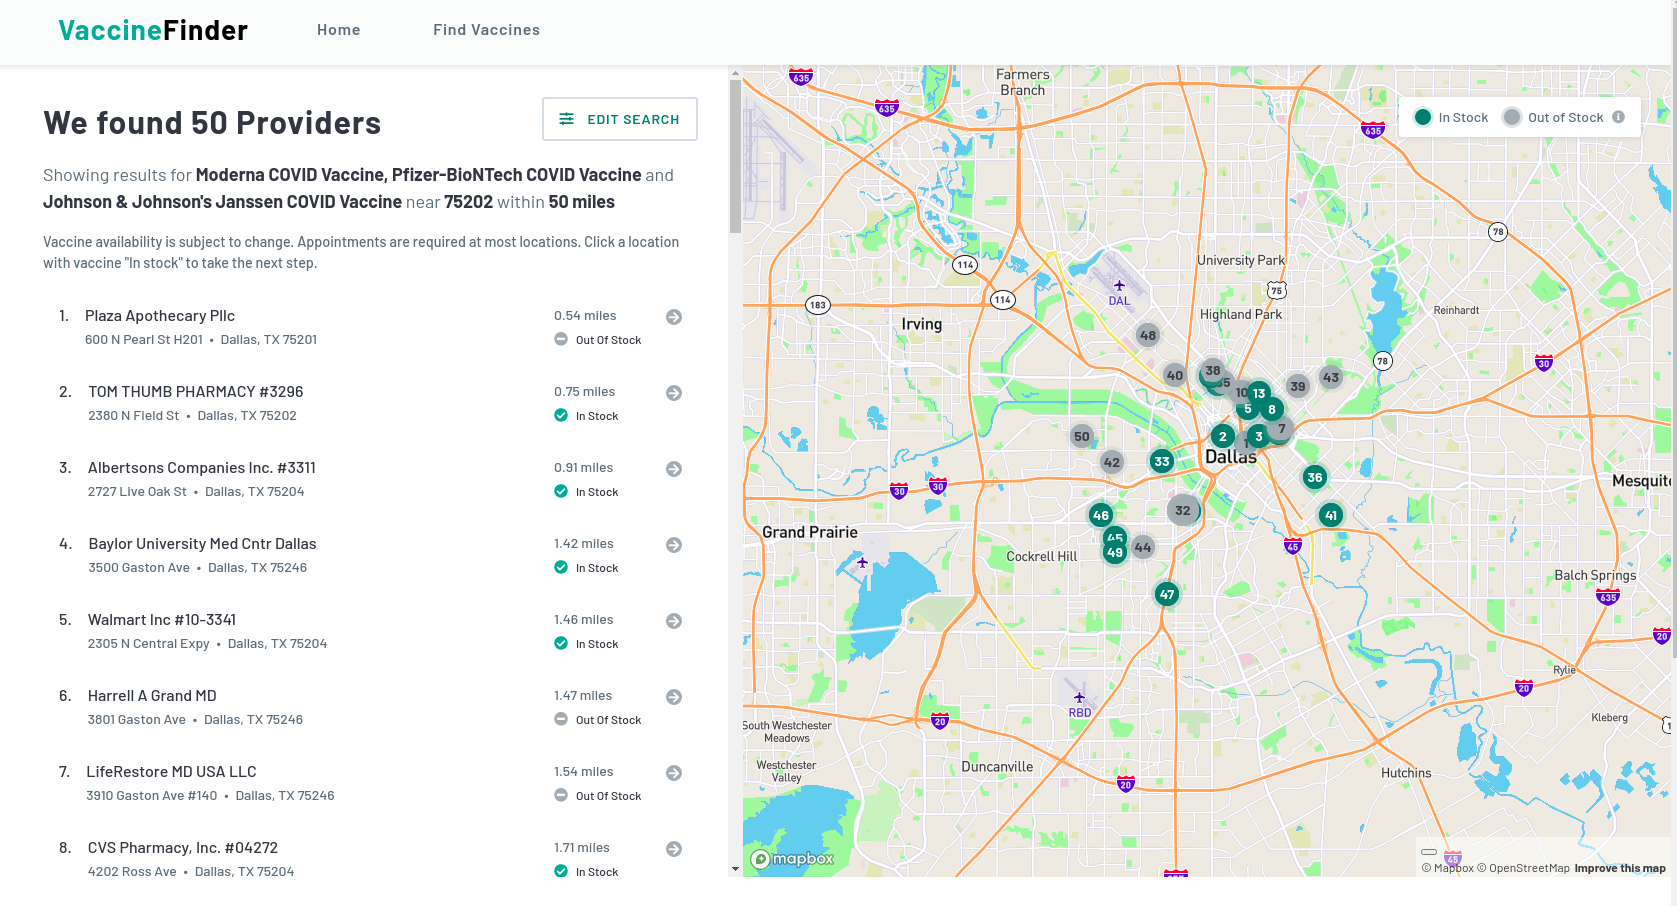The image size is (1677, 906).
Task: Open arrow for TOM THUMB PHARMACY #3296
Action: [x=674, y=393]
